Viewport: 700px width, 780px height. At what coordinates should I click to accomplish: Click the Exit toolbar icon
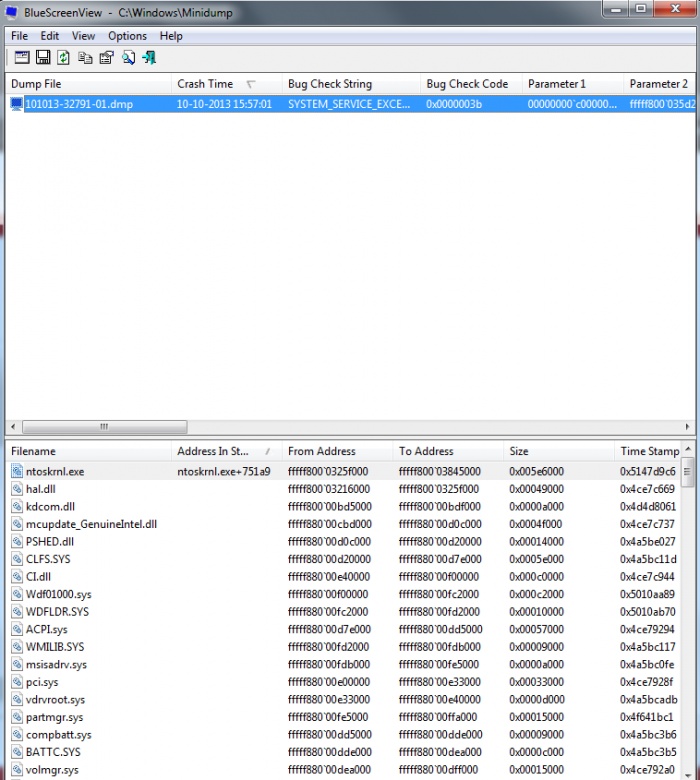(149, 58)
